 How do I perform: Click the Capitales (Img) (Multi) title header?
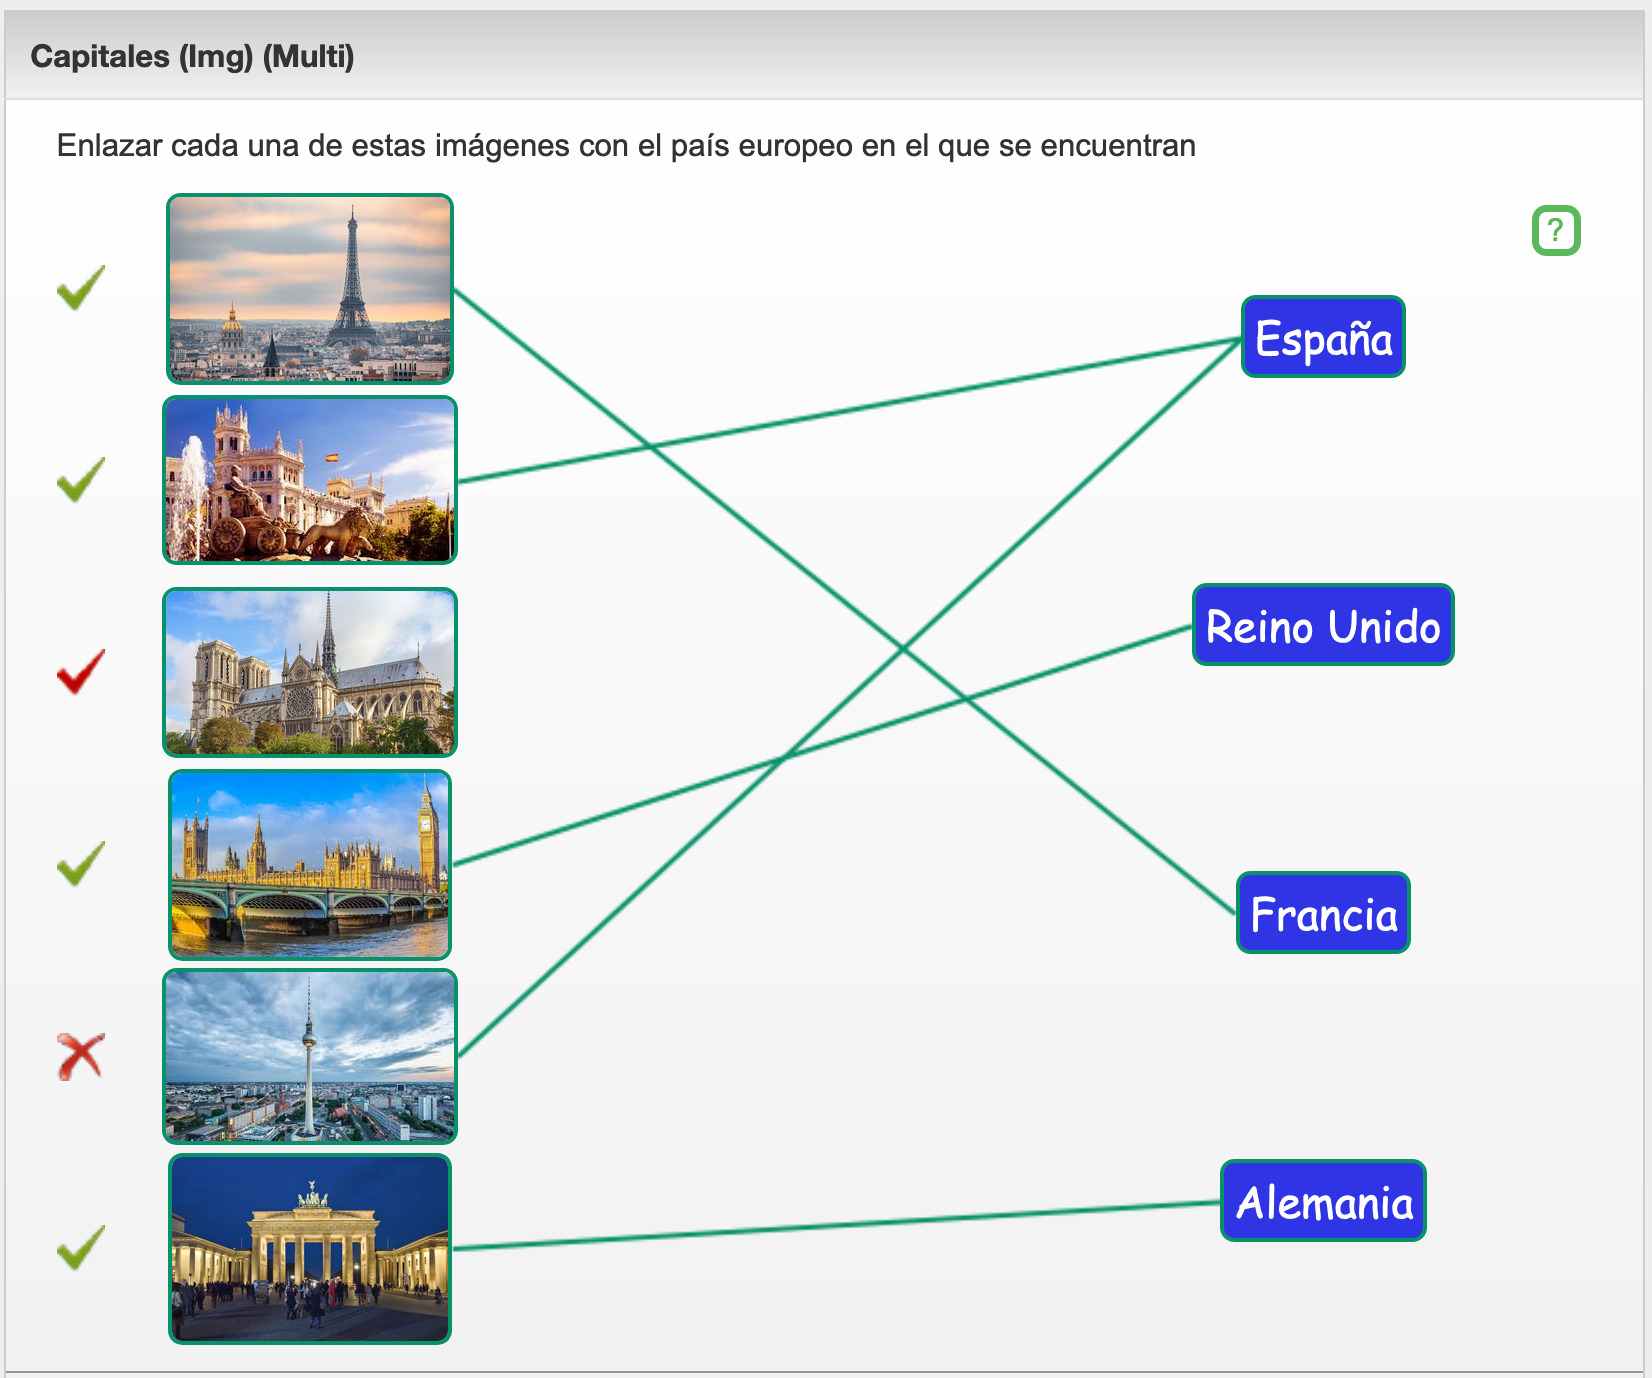193,57
